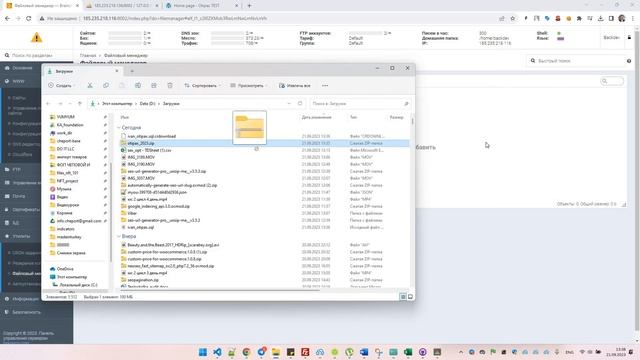The height and width of the screenshot is (360, 640).
Task: Open Excel from the taskbar
Action: tap(408, 352)
